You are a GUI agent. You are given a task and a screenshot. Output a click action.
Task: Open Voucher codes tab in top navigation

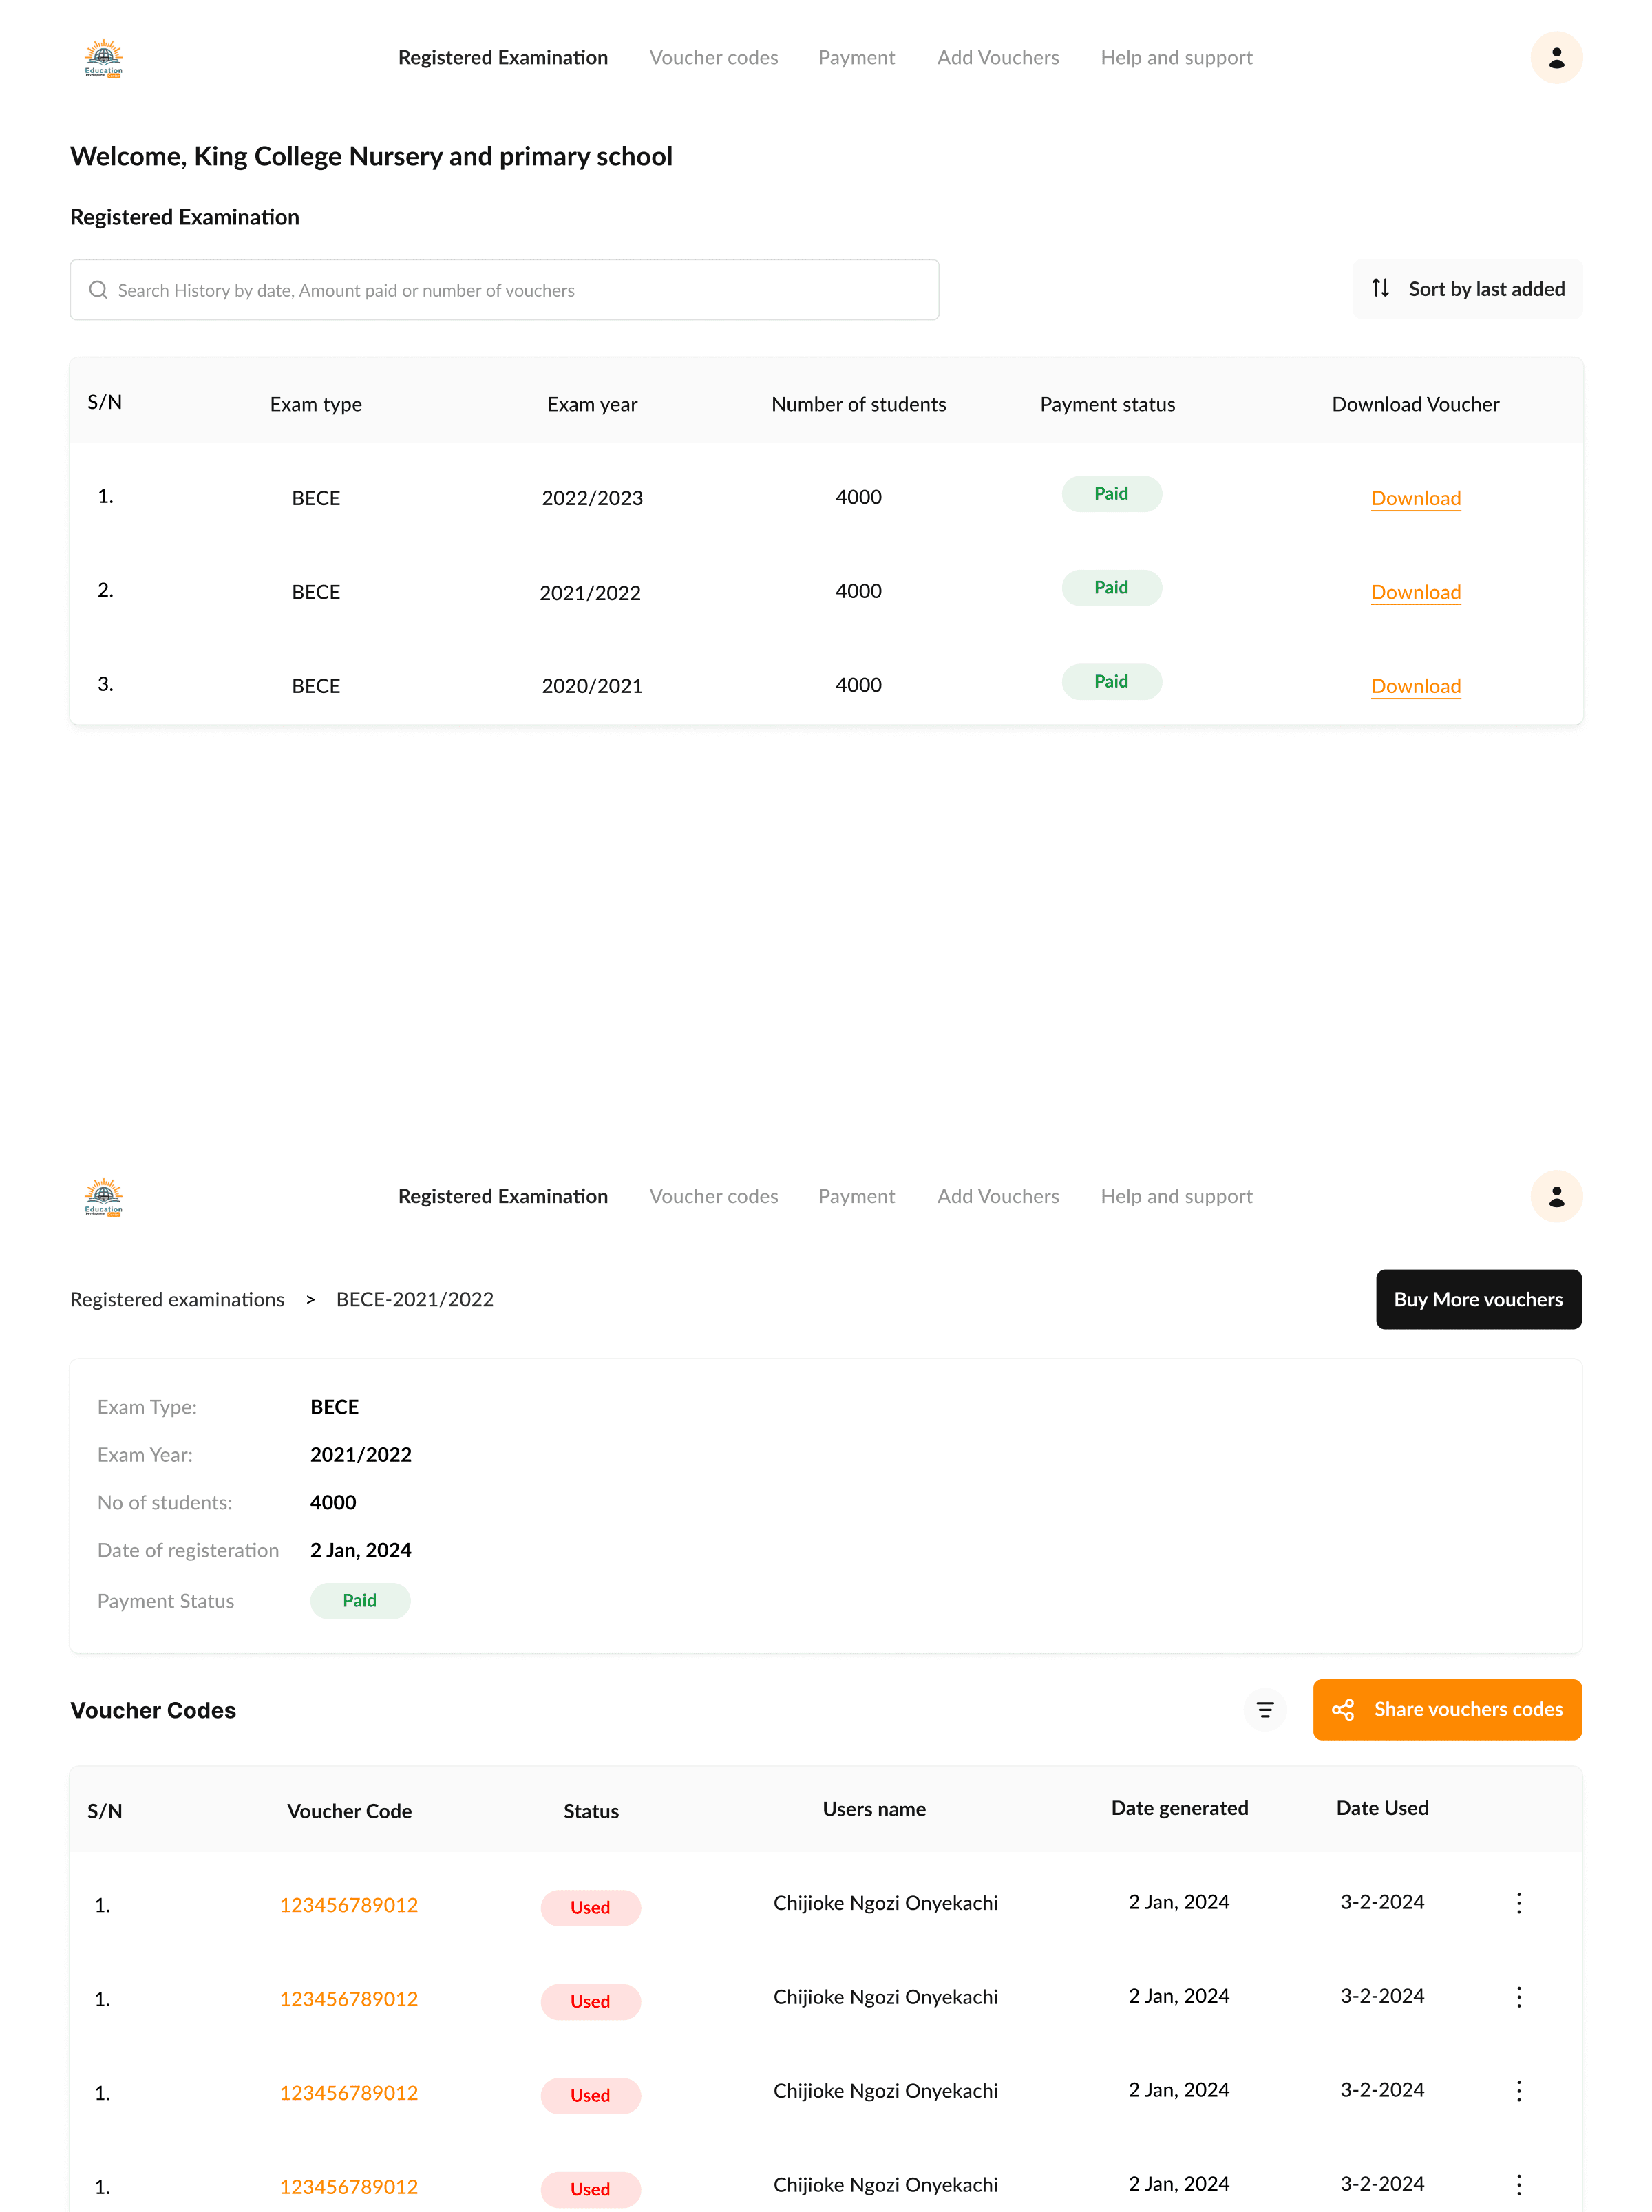(713, 58)
